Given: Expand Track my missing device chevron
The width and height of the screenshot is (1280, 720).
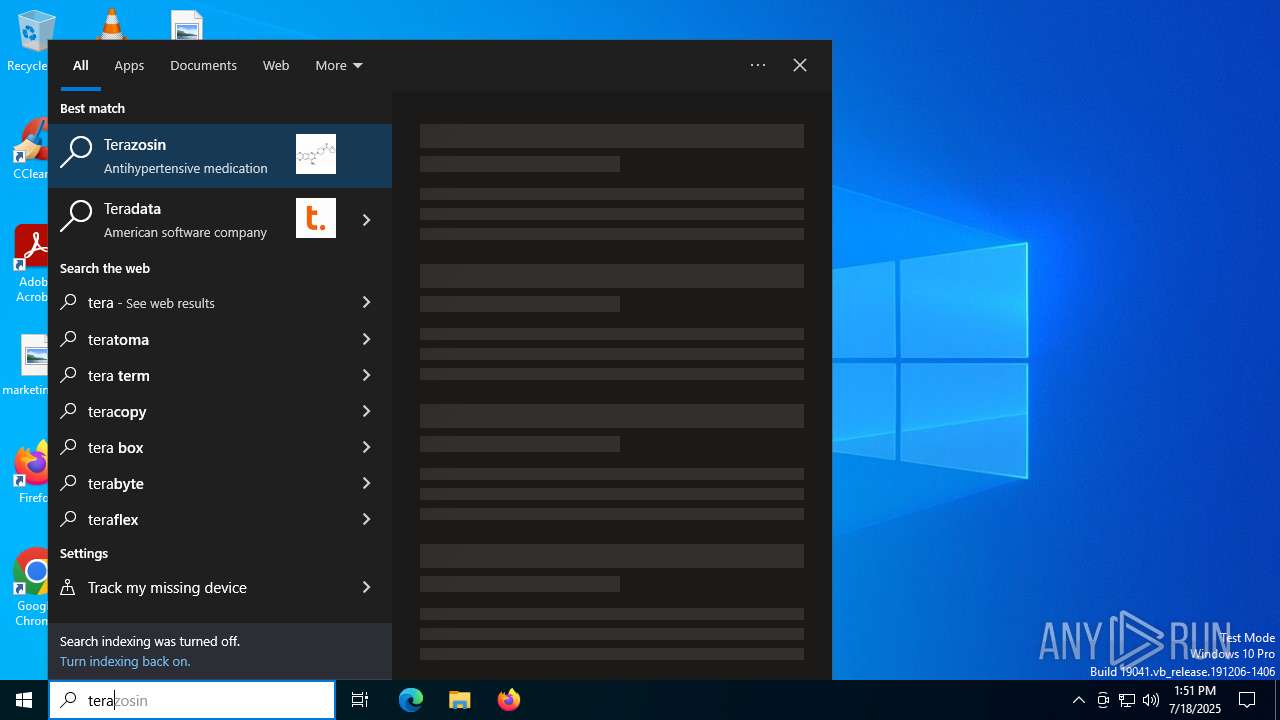Looking at the screenshot, I should [x=367, y=587].
